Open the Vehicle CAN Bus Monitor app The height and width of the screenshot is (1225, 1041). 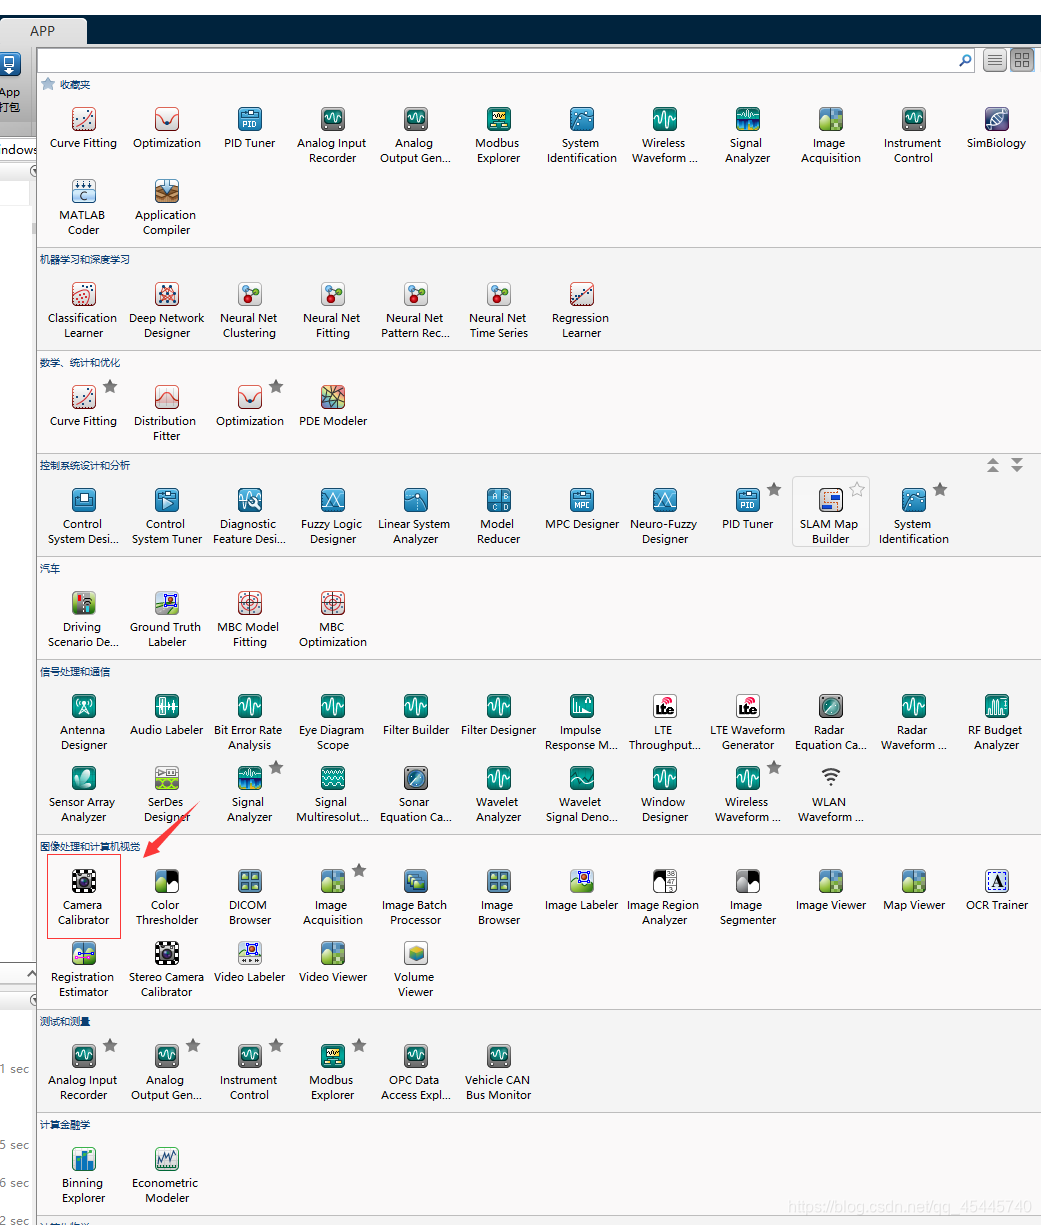(499, 1071)
